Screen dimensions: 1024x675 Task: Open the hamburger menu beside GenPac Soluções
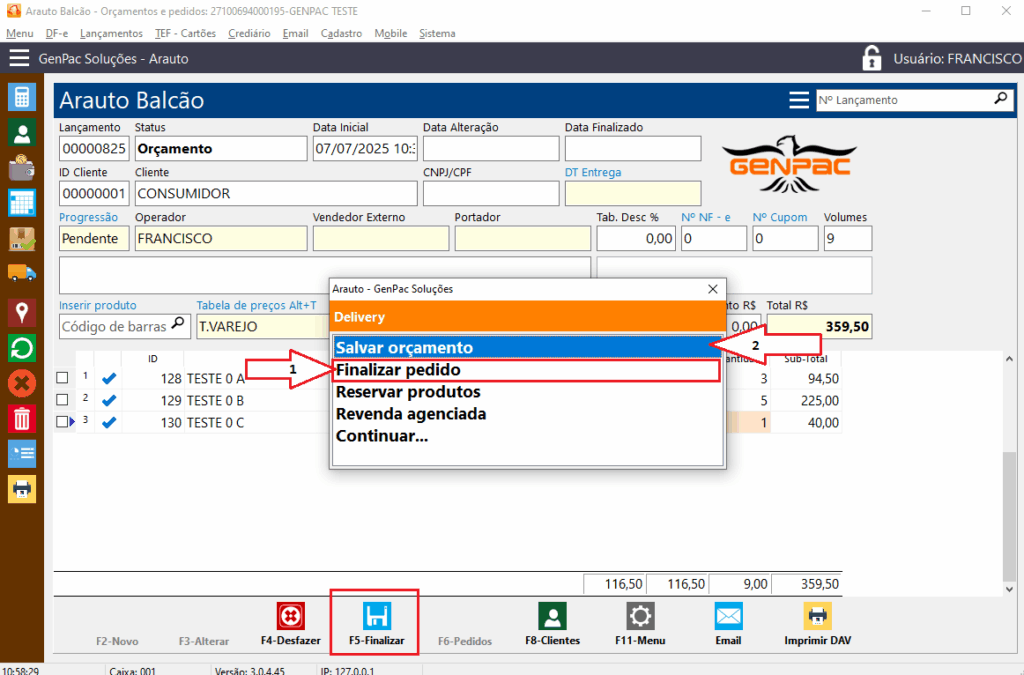(x=19, y=59)
